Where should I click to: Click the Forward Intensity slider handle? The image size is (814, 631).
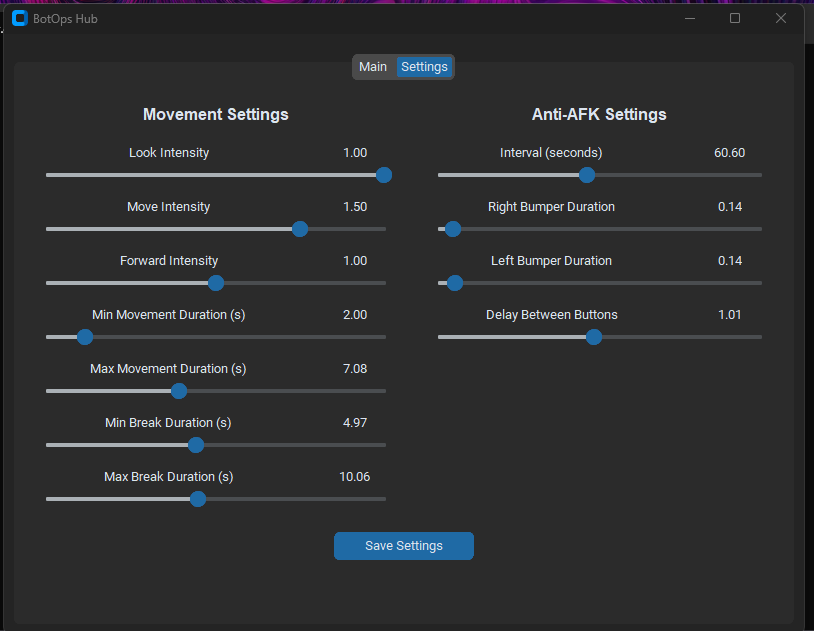(216, 283)
